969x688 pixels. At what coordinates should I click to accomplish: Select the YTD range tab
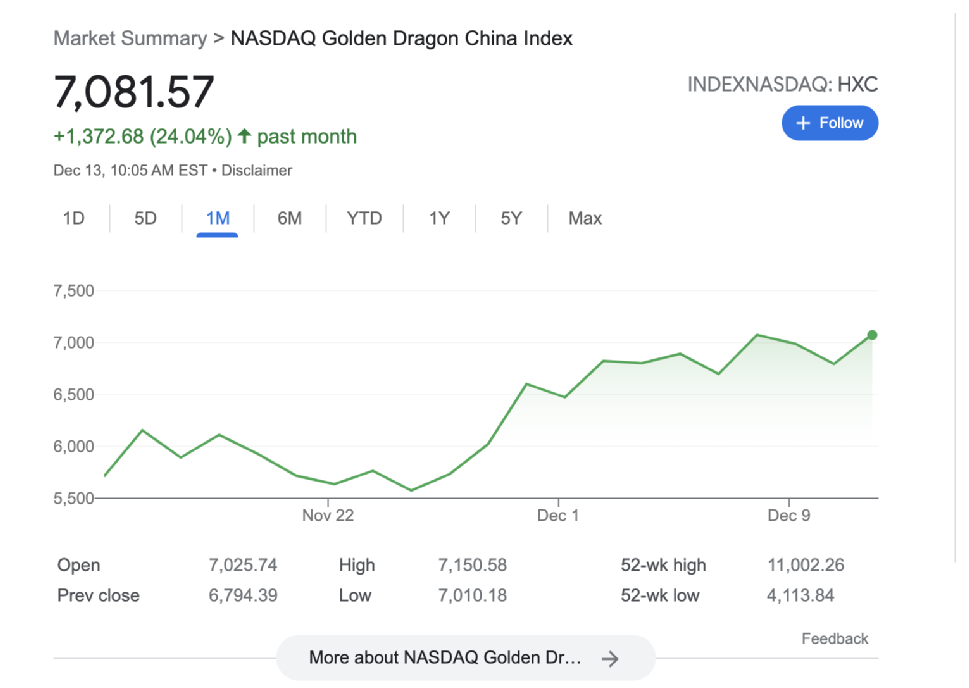click(x=365, y=218)
